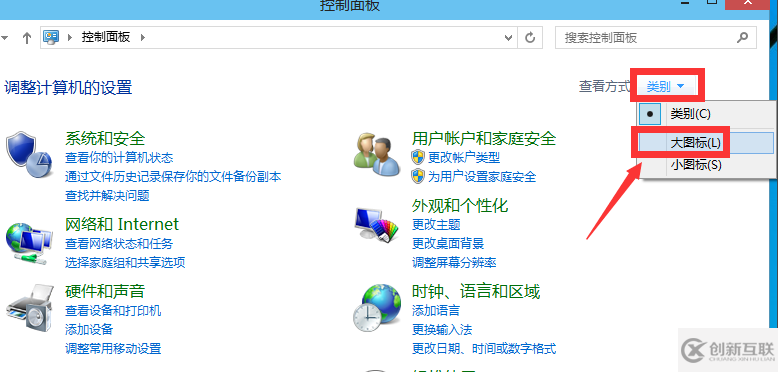Open 查找并解决问题 link

point(107,195)
